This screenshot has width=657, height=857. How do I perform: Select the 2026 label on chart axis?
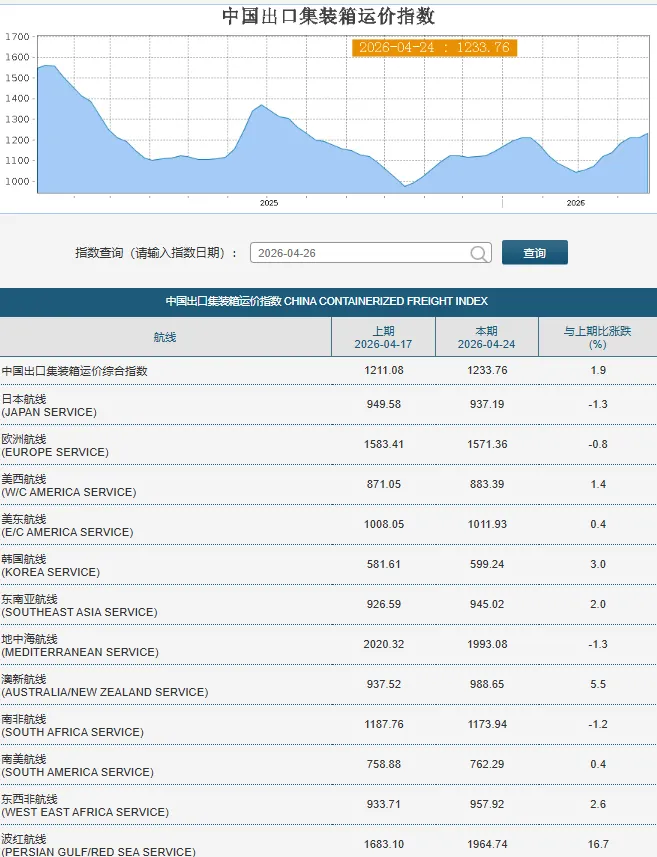[576, 203]
